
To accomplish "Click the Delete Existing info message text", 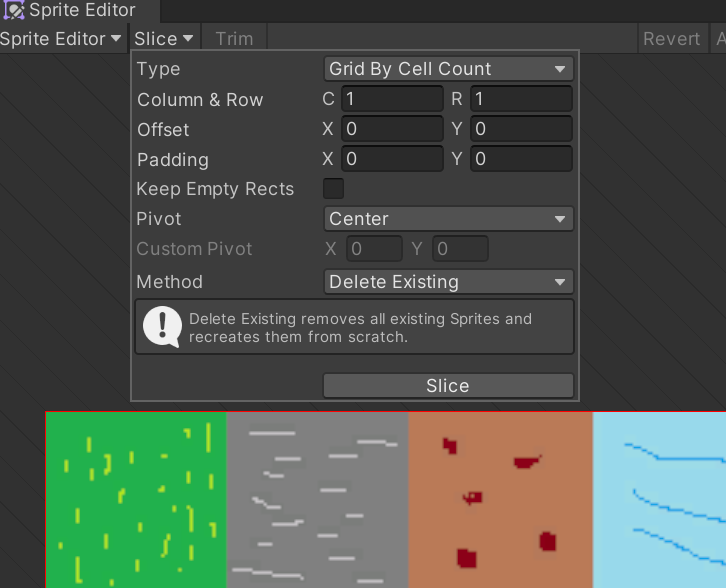I will tap(360, 328).
